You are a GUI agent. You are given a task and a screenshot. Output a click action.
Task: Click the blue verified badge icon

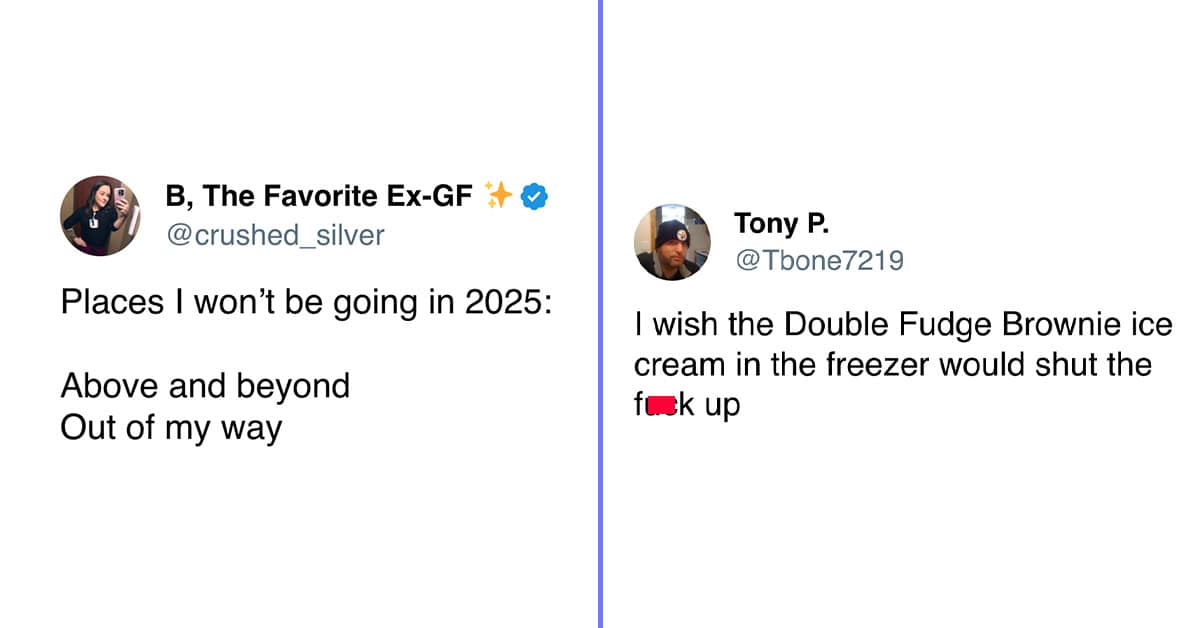(x=535, y=195)
